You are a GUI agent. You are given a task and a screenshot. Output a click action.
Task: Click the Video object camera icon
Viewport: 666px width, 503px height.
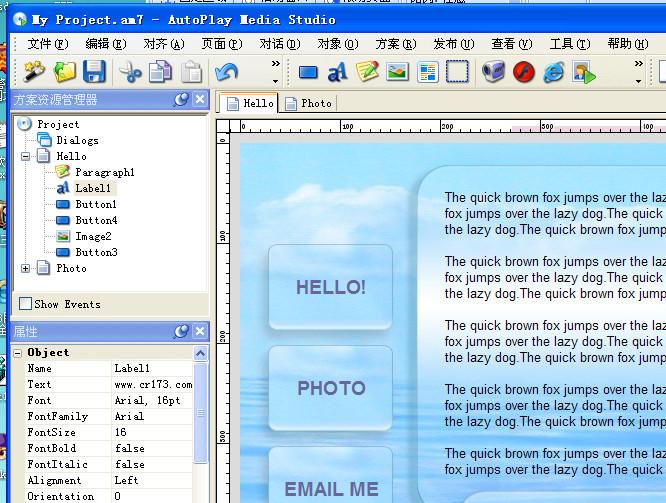coord(493,72)
